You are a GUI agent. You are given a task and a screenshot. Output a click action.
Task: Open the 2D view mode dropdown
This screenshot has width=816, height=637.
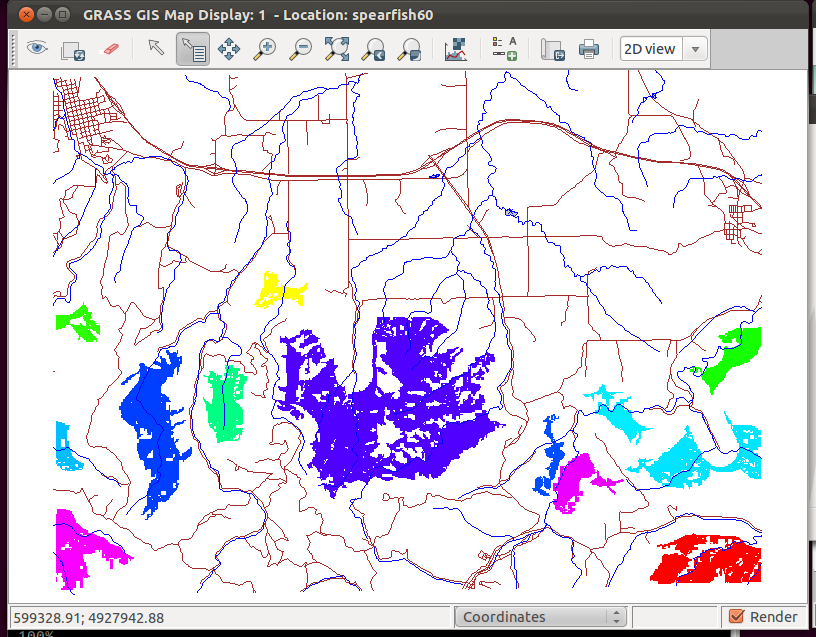[663, 49]
